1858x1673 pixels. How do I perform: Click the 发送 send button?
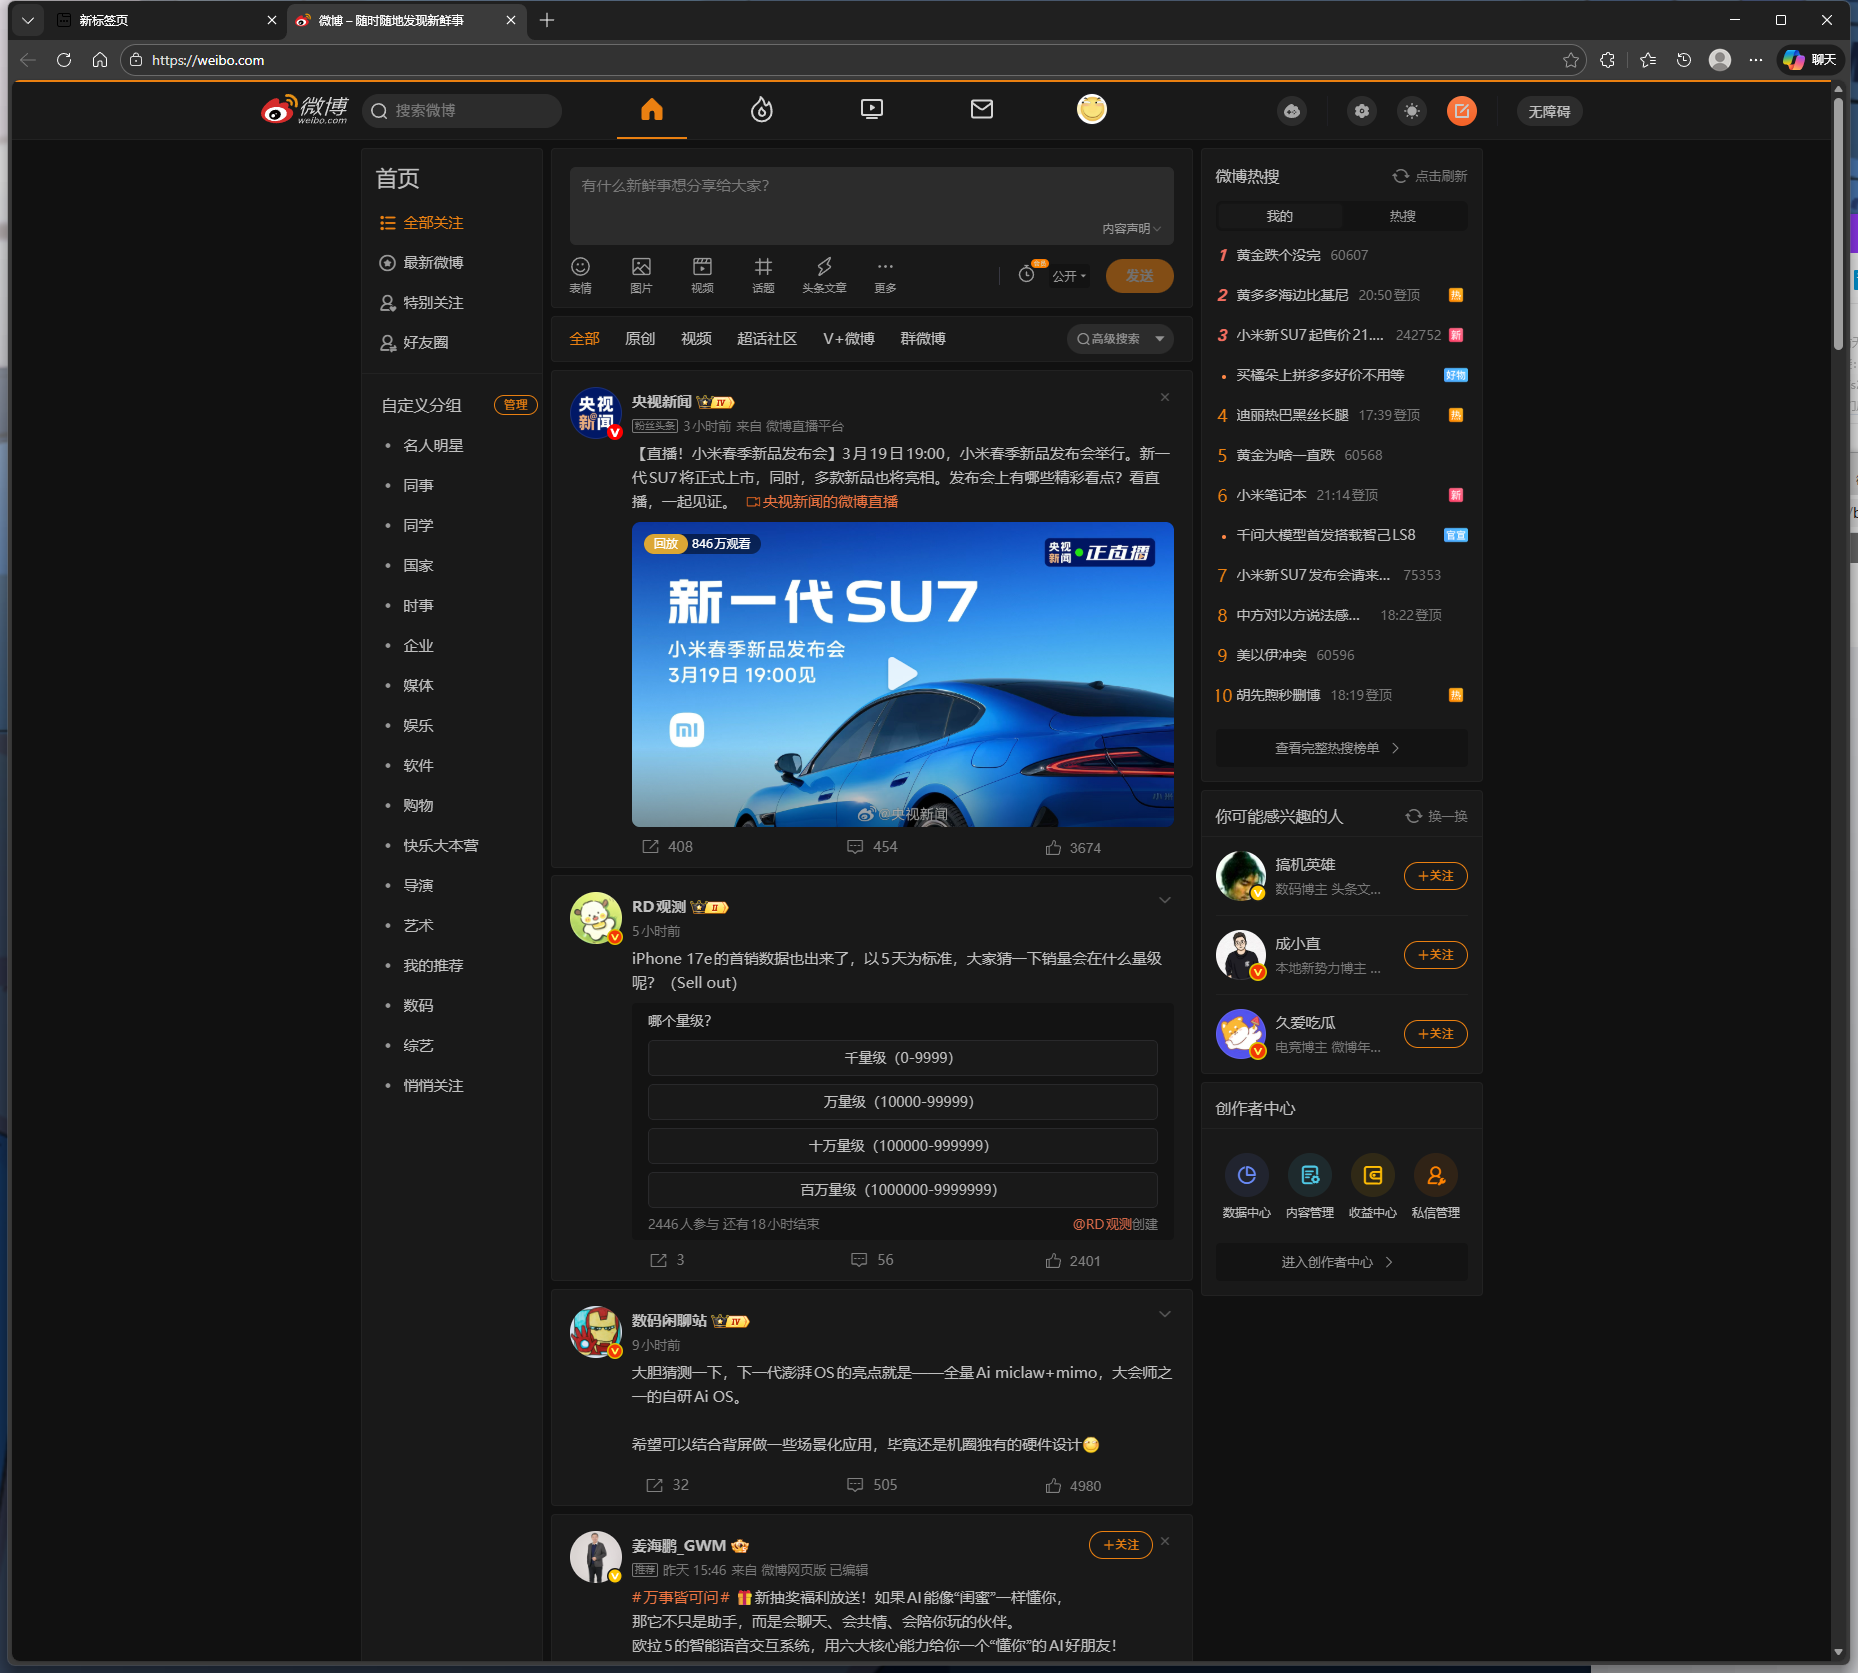(x=1139, y=276)
